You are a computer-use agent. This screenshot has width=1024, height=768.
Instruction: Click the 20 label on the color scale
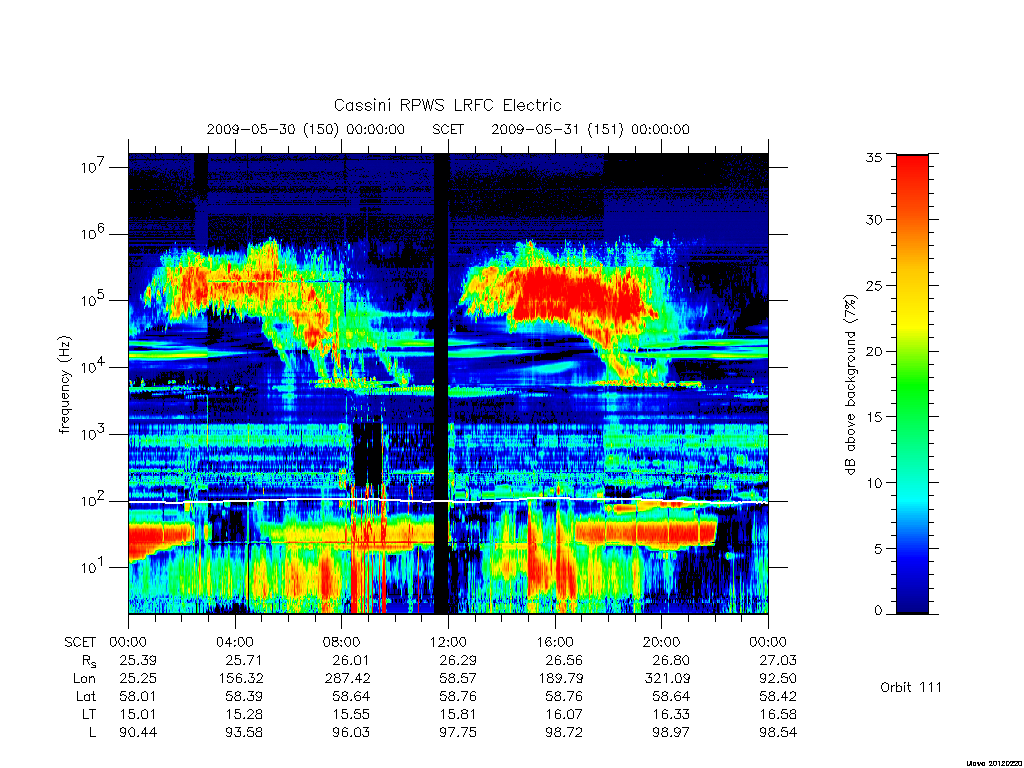click(874, 351)
